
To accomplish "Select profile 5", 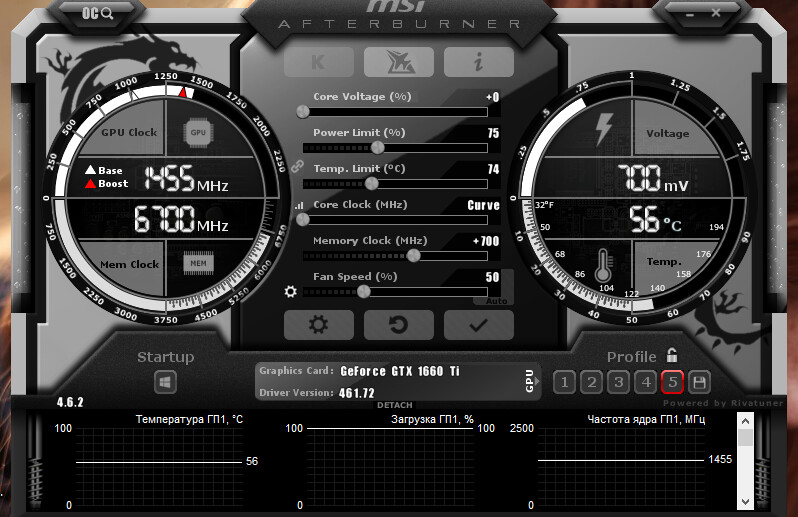I will pyautogui.click(x=672, y=382).
